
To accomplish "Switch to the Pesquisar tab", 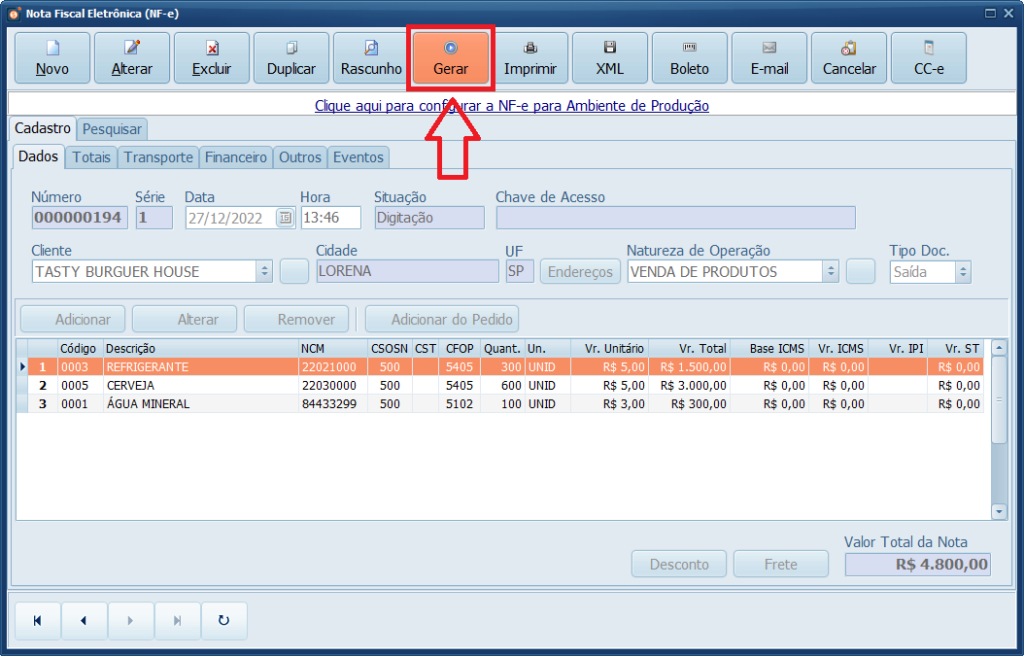I will coord(113,129).
